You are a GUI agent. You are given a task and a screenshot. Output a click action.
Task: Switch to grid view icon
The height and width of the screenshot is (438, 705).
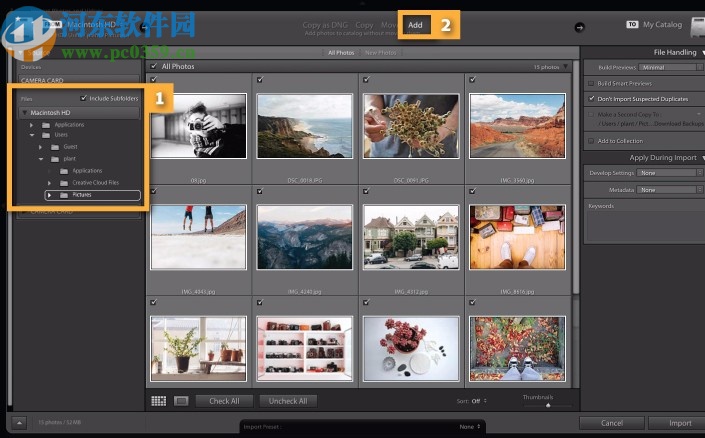[158, 401]
